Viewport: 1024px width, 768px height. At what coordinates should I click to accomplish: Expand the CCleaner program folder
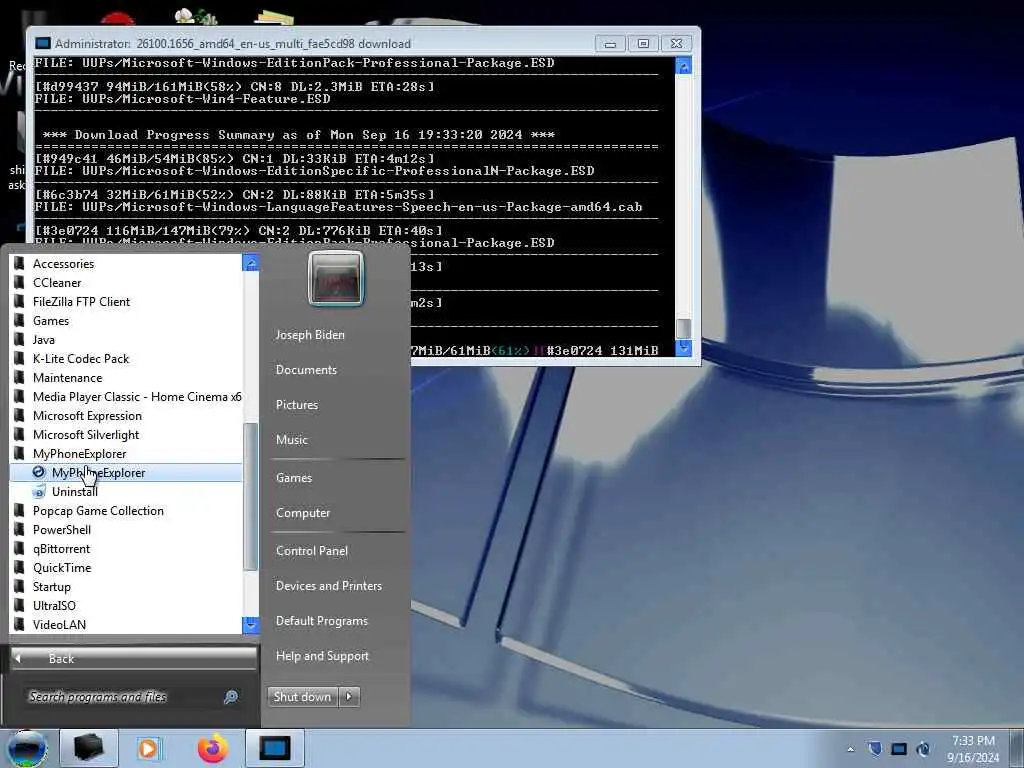coord(57,283)
